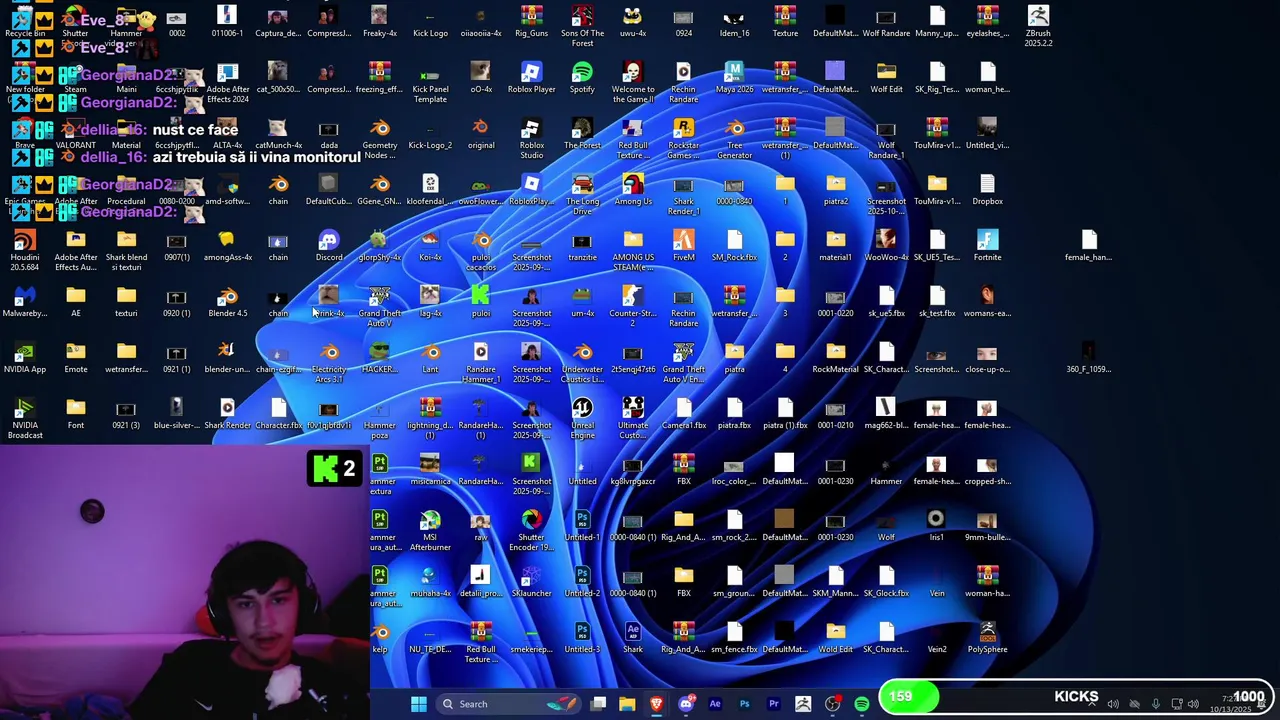Select the Roblox Studio desktop icon

[x=531, y=139]
